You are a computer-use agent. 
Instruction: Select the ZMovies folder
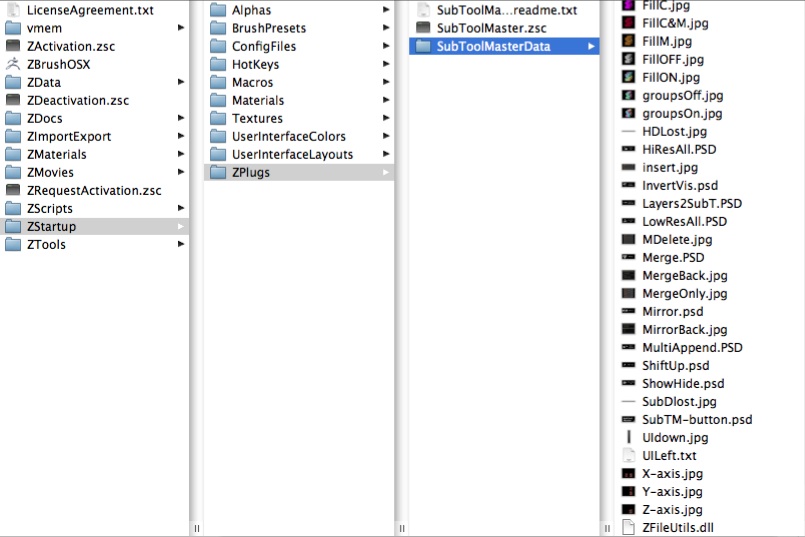[x=94, y=172]
